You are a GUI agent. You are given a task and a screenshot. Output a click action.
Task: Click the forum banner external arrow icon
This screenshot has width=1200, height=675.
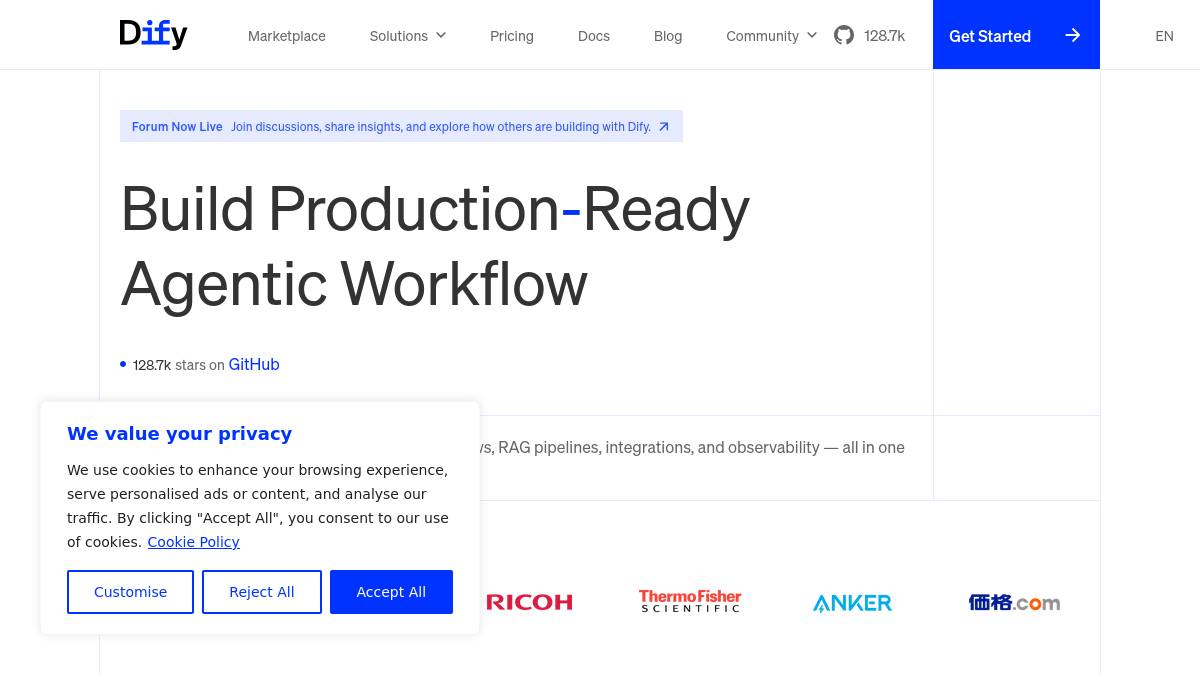point(663,127)
